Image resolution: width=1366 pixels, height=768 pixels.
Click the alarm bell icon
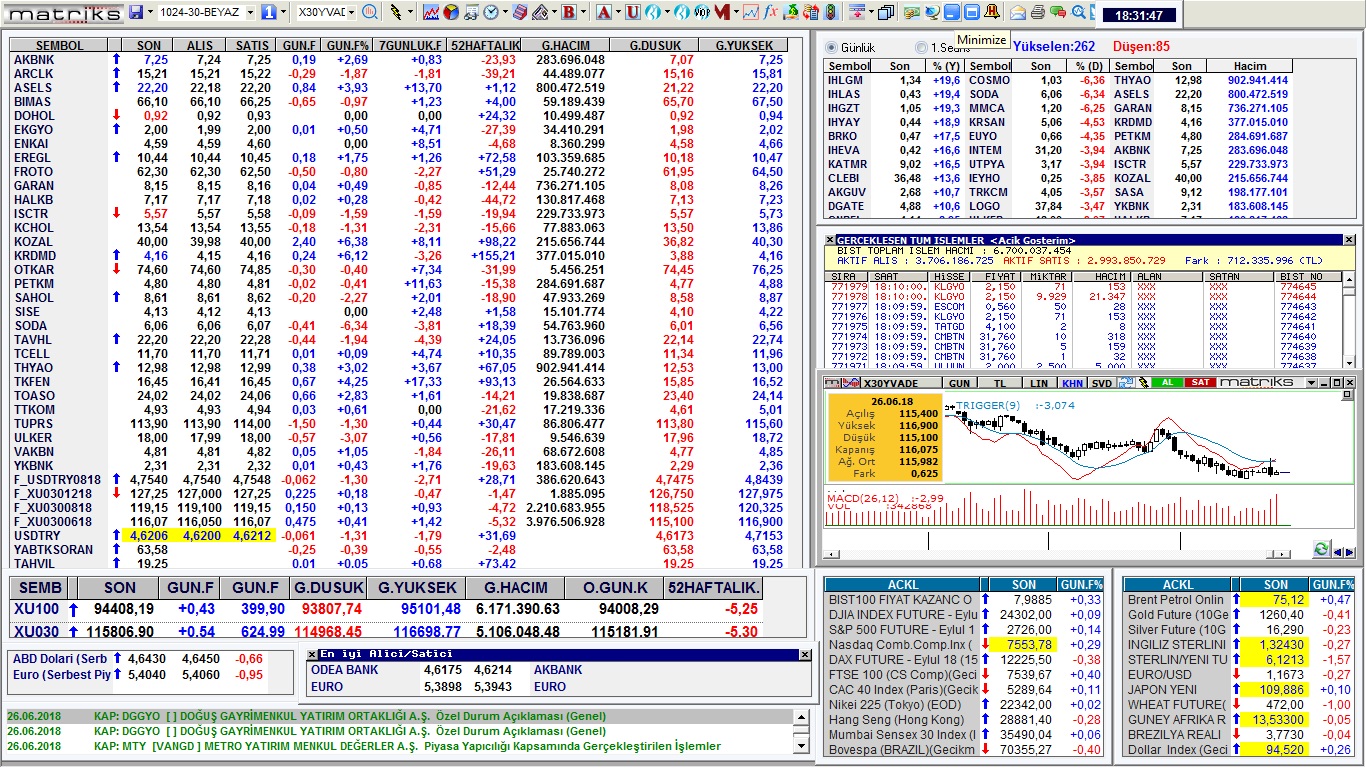point(991,12)
